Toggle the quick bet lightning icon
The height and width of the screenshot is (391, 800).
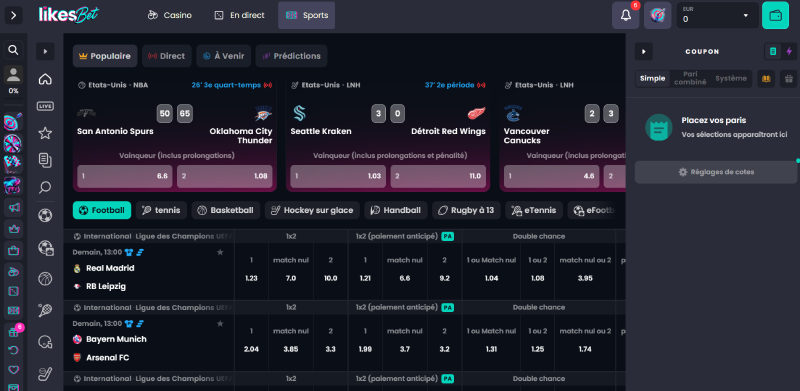pyautogui.click(x=789, y=51)
